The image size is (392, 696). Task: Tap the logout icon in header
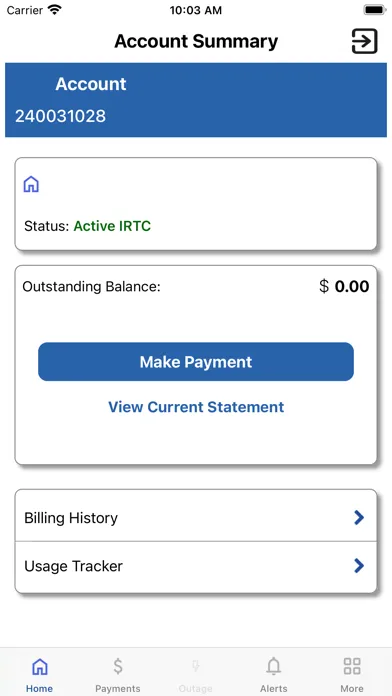[x=364, y=41]
